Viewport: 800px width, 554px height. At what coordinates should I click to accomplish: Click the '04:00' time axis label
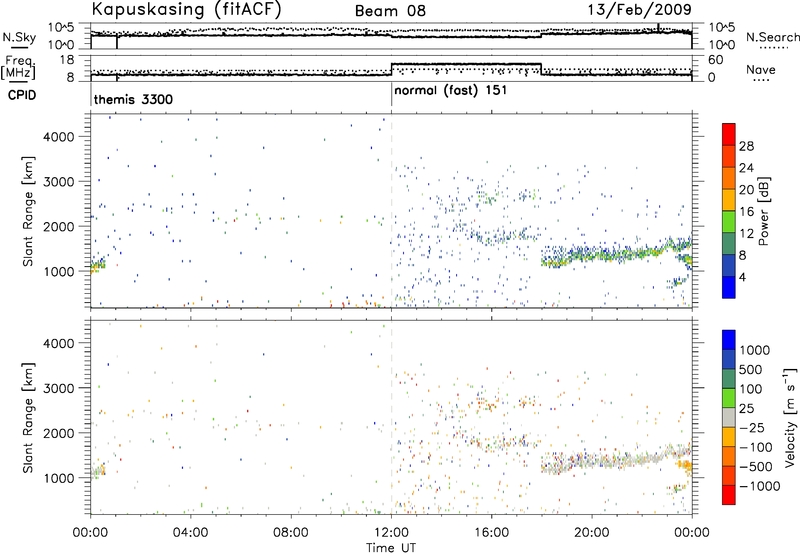click(x=191, y=533)
